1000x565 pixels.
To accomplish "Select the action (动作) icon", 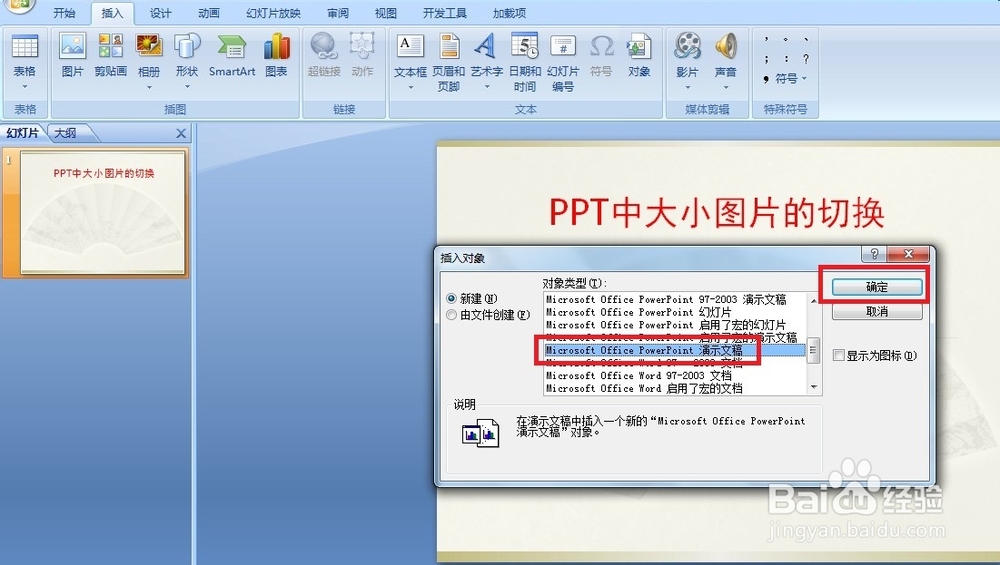I will (x=362, y=55).
